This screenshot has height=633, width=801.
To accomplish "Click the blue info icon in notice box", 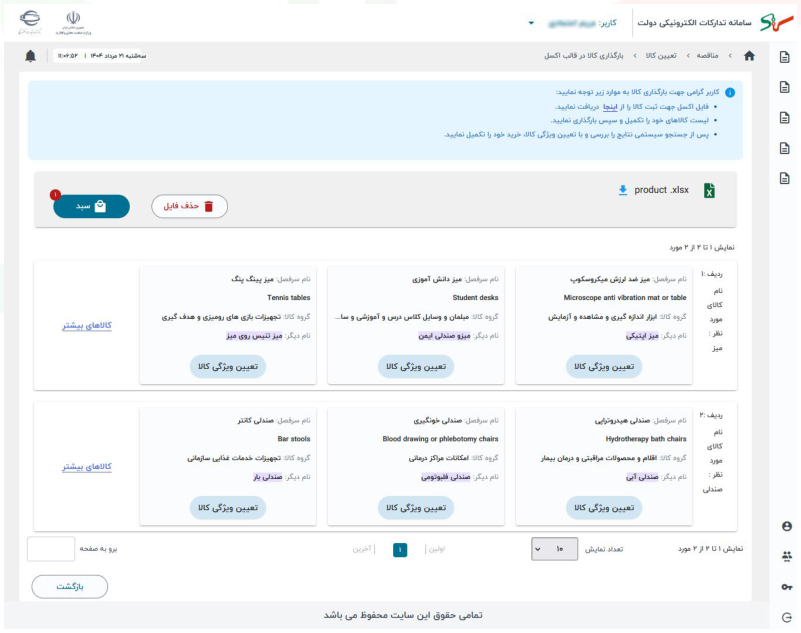I will [x=730, y=92].
